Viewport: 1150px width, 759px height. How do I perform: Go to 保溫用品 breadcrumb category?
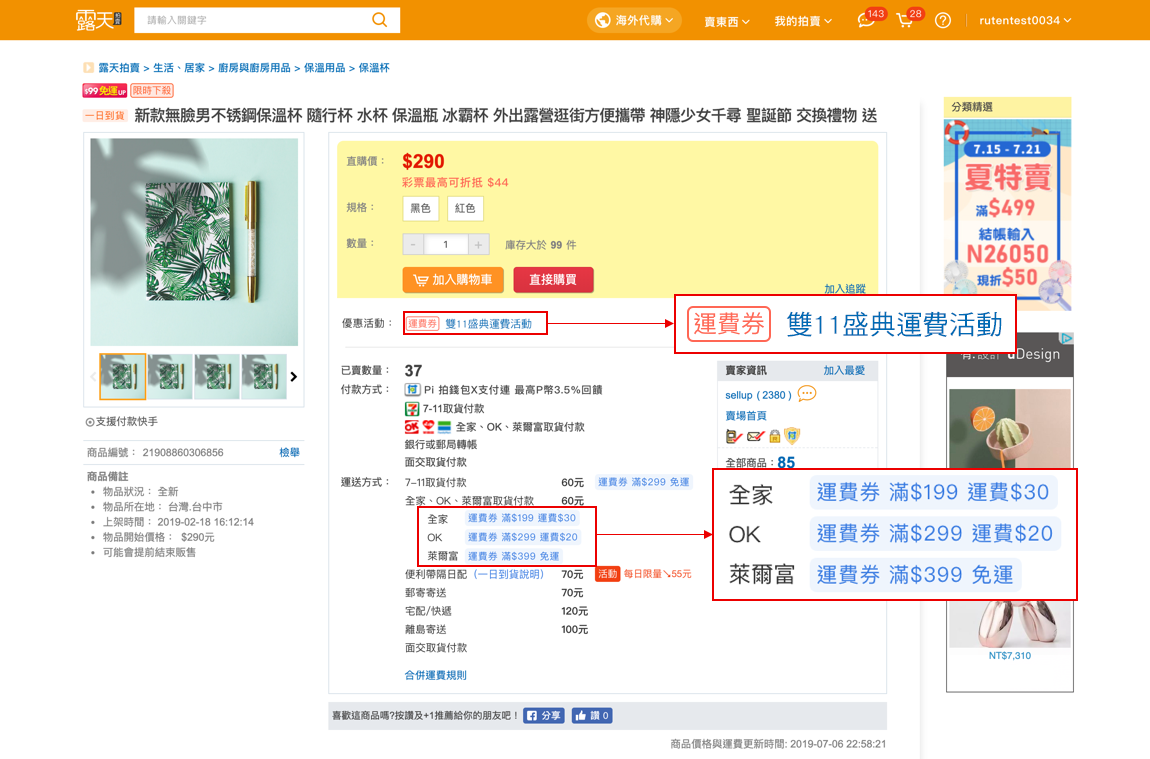[325, 68]
